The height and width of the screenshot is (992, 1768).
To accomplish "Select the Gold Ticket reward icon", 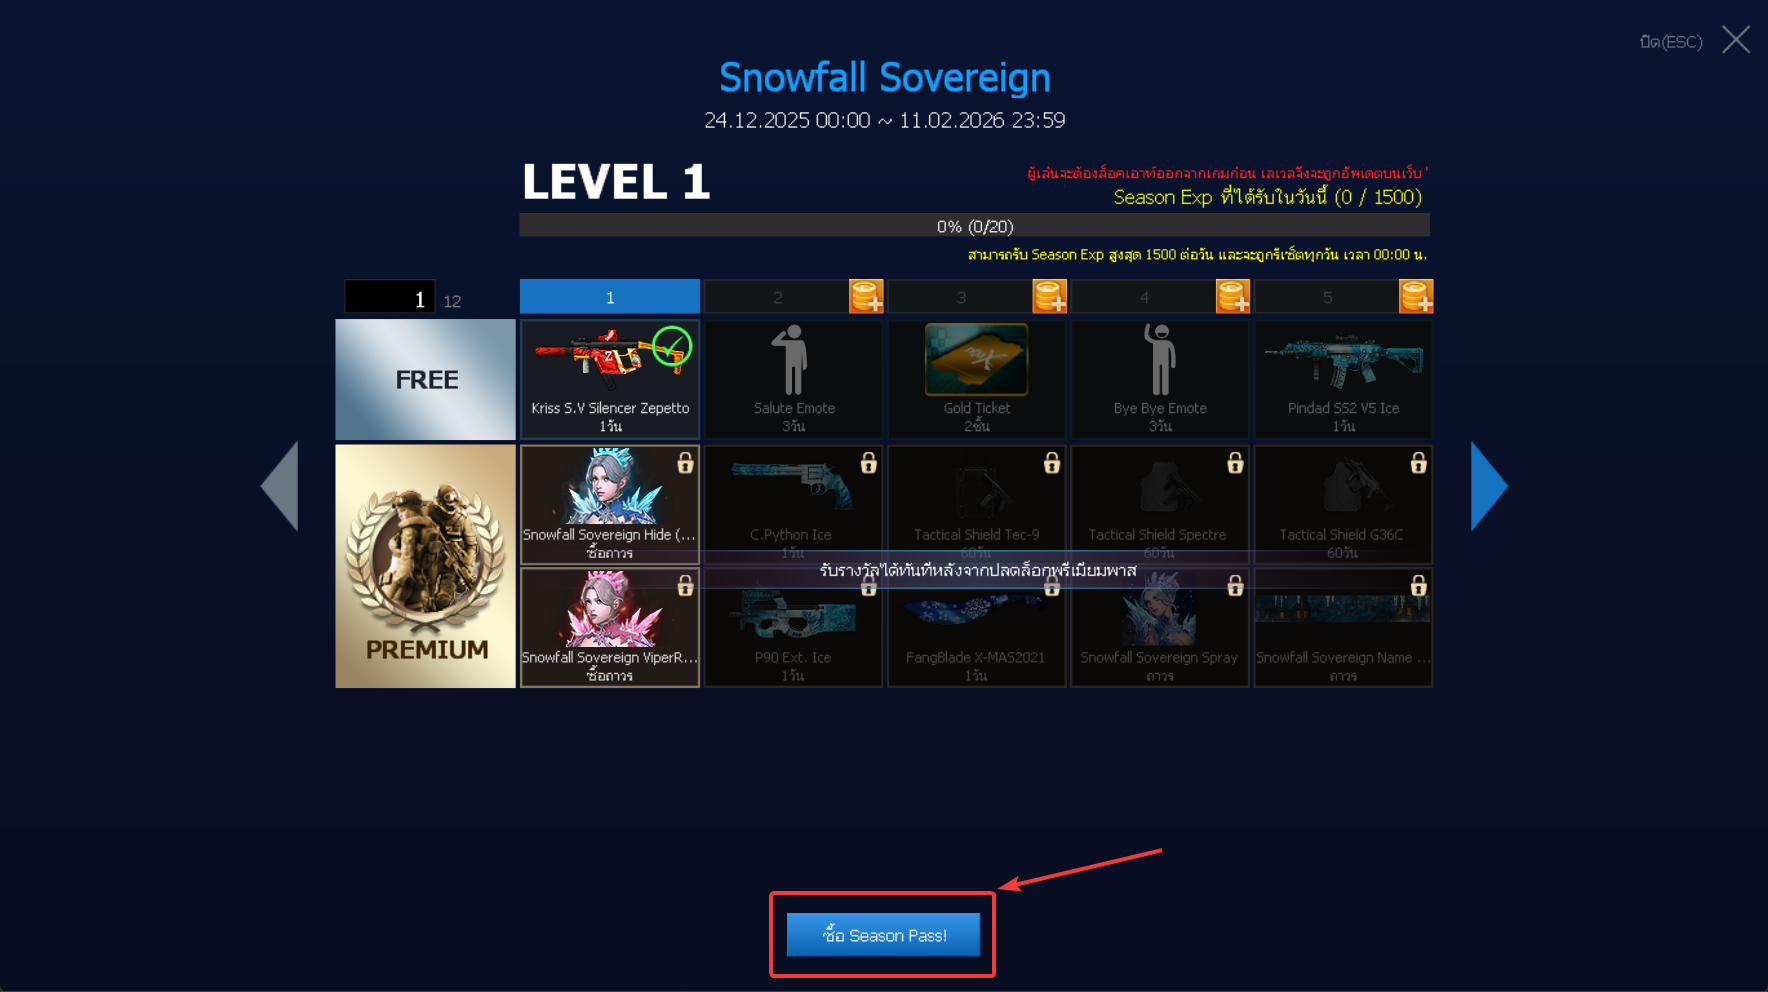I will coord(976,359).
